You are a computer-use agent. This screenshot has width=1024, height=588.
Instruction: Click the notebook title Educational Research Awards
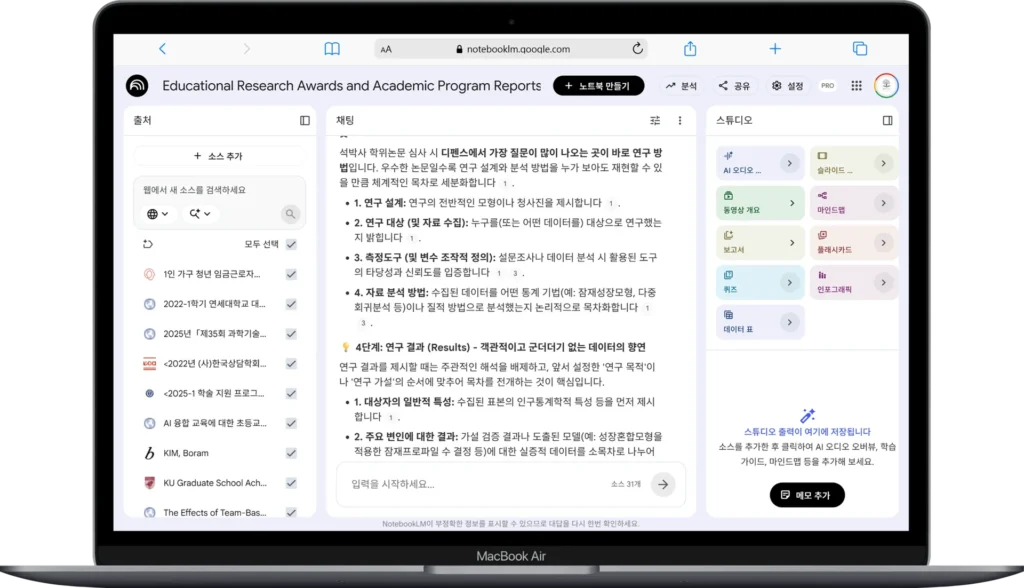coord(351,86)
